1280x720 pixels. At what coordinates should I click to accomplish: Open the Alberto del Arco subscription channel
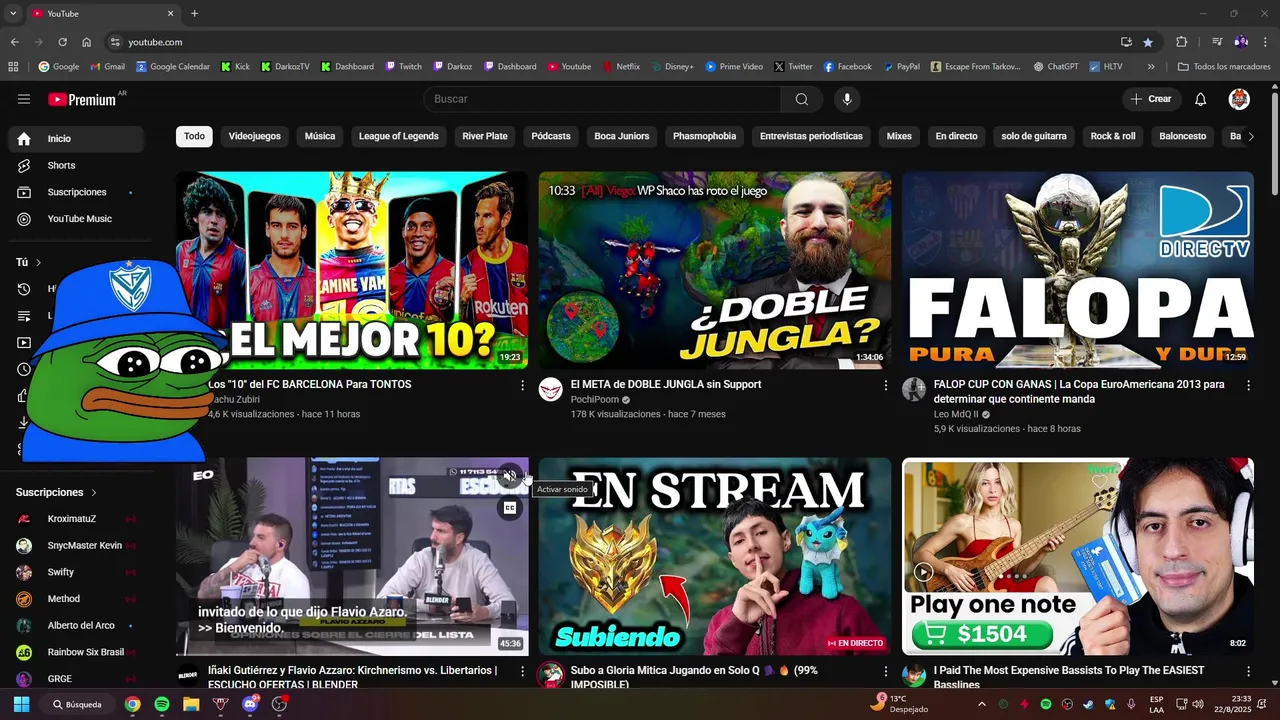click(x=76, y=625)
